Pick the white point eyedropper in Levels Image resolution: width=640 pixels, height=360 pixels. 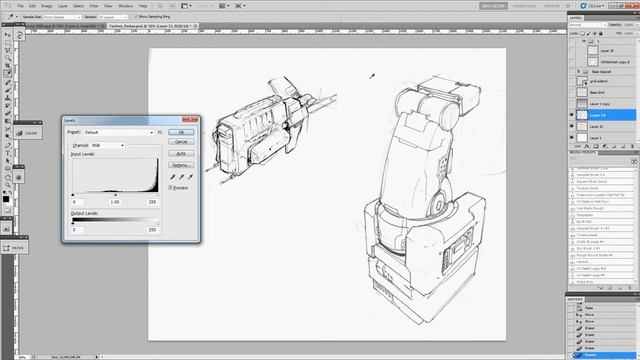(x=190, y=177)
